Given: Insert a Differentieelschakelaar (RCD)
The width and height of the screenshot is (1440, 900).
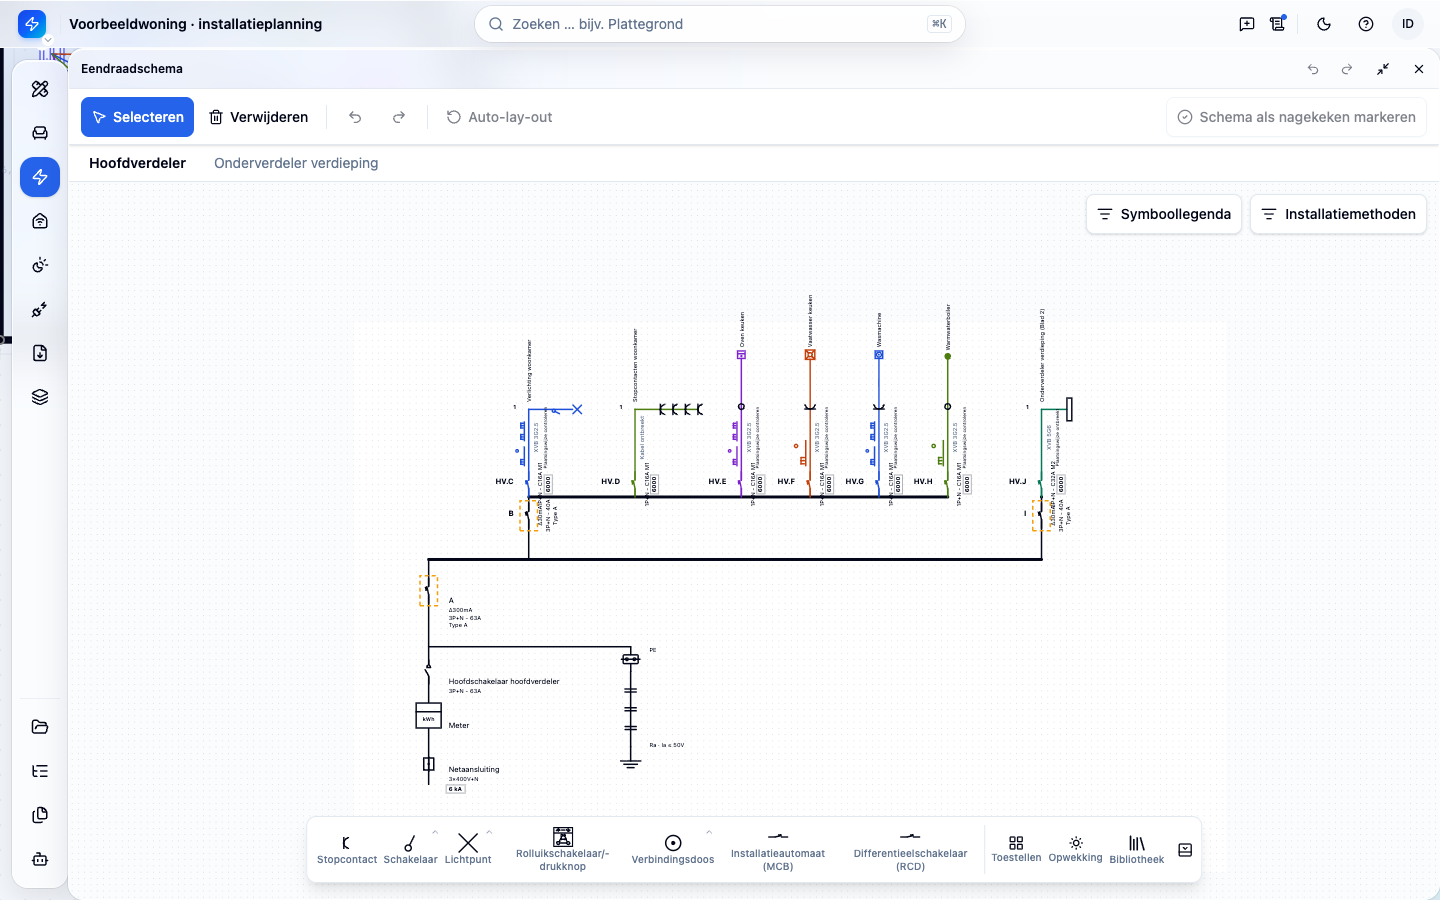Looking at the screenshot, I should [x=910, y=850].
